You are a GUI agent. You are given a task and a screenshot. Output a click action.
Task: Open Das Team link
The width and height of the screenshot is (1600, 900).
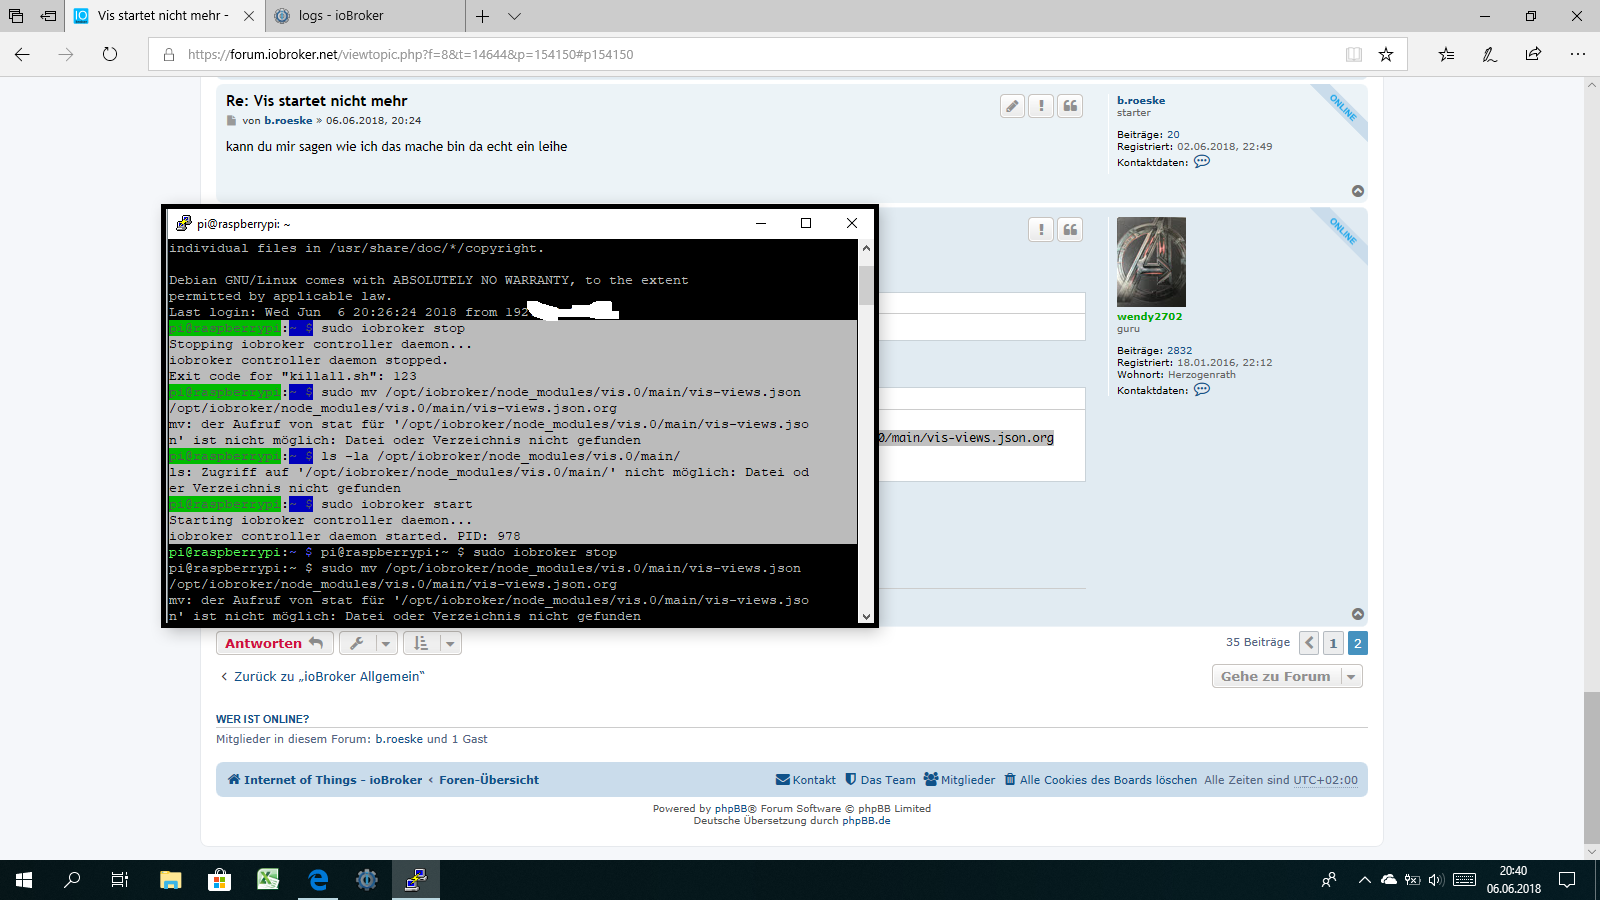tap(880, 780)
